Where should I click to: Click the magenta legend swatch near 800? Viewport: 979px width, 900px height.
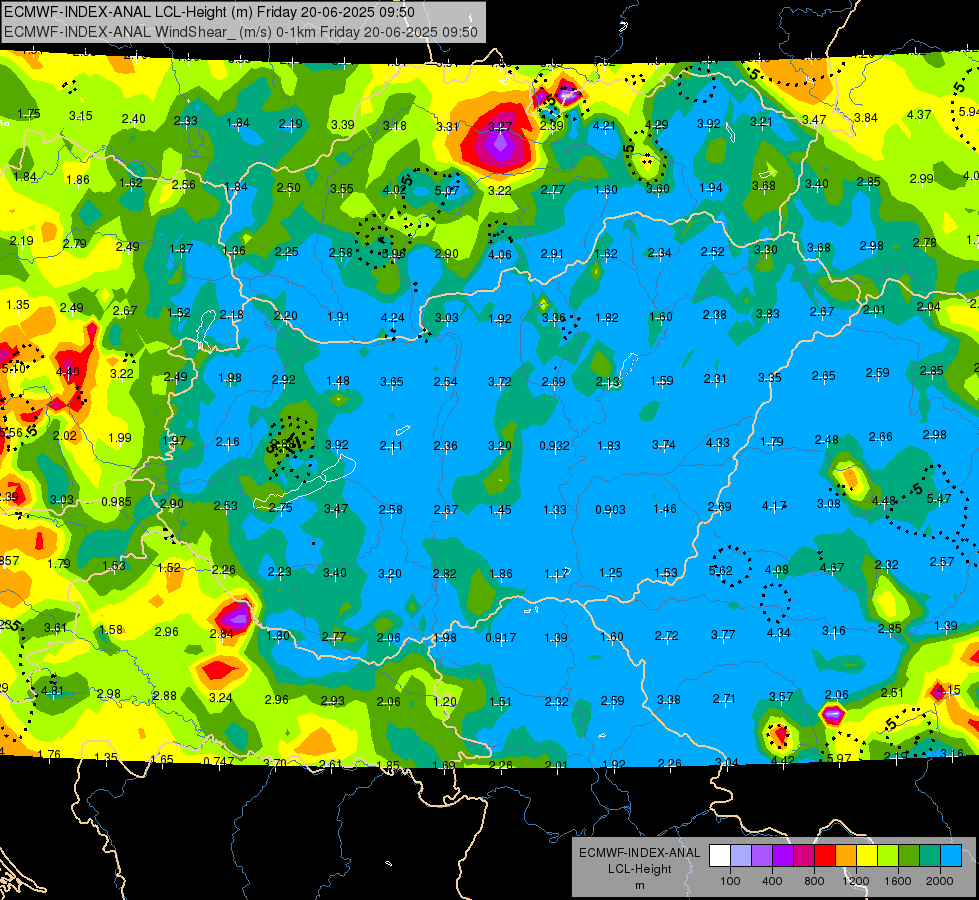[804, 856]
